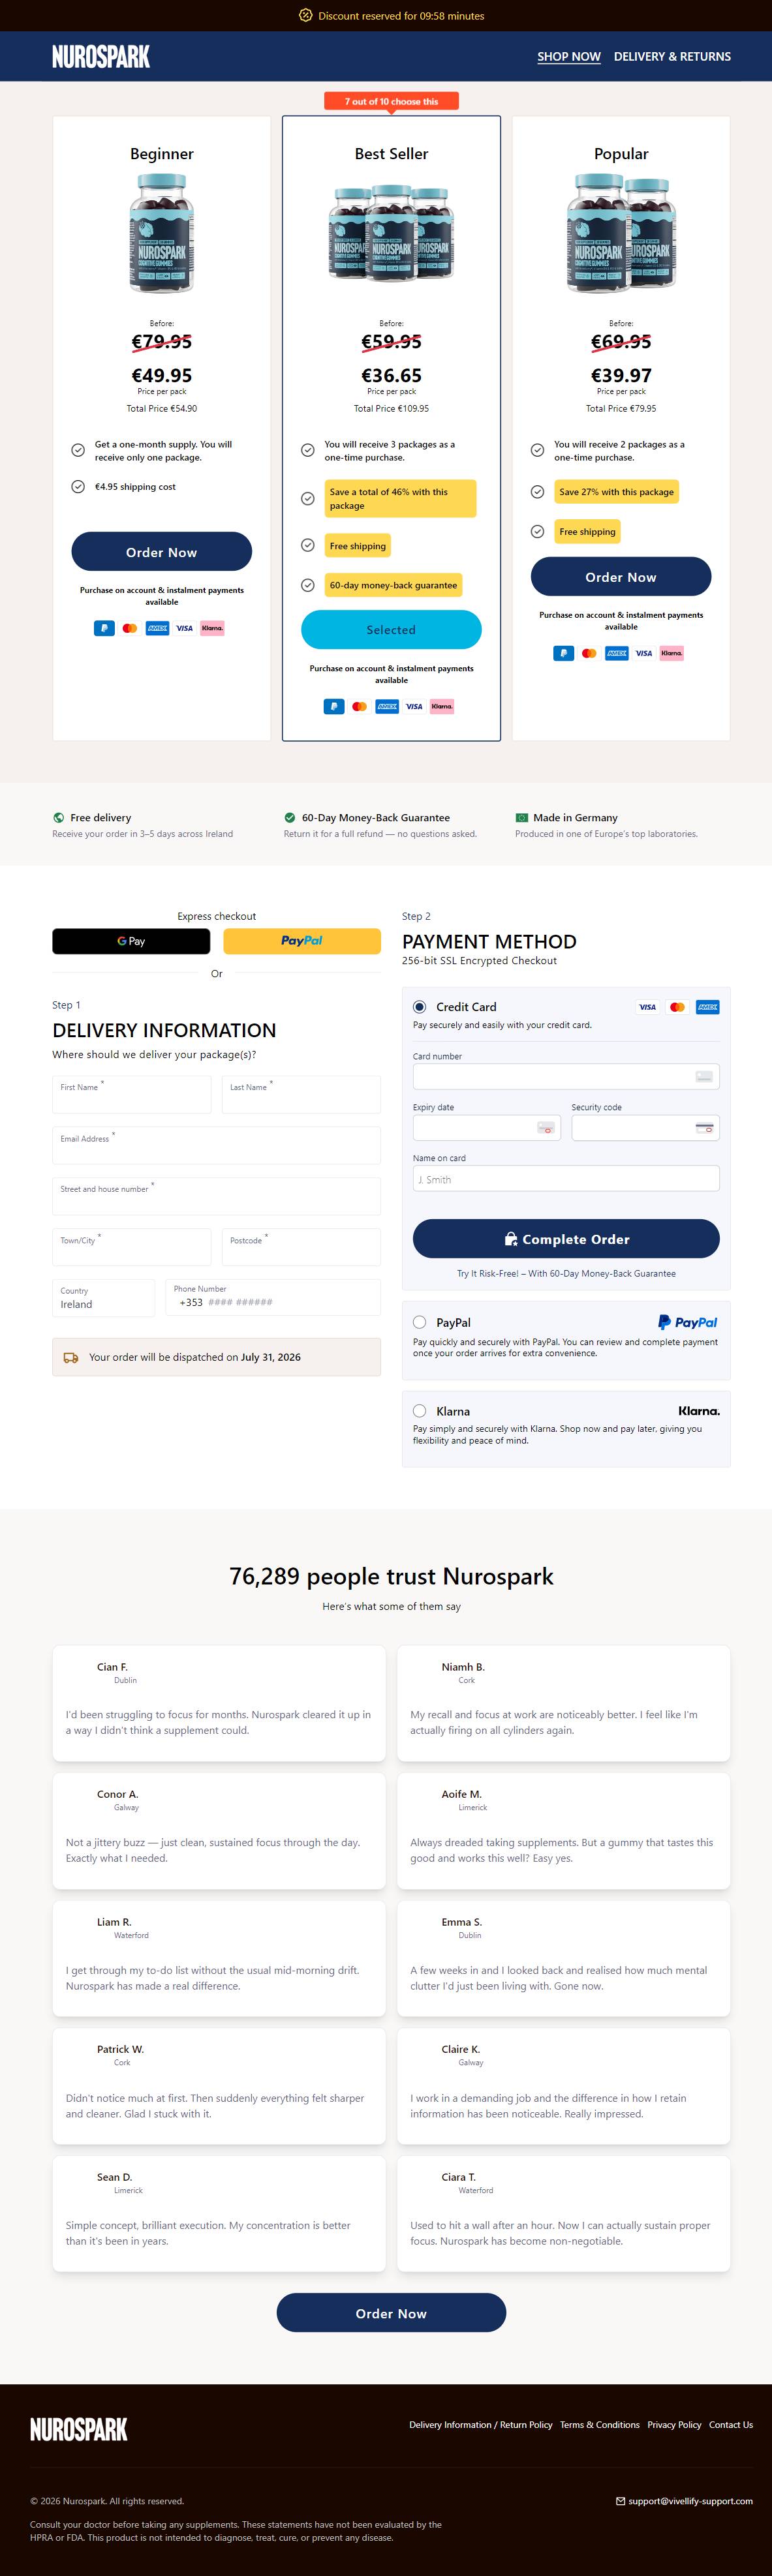This screenshot has width=772, height=2576.
Task: Open Delivery & Returns navigation item
Action: 672,56
